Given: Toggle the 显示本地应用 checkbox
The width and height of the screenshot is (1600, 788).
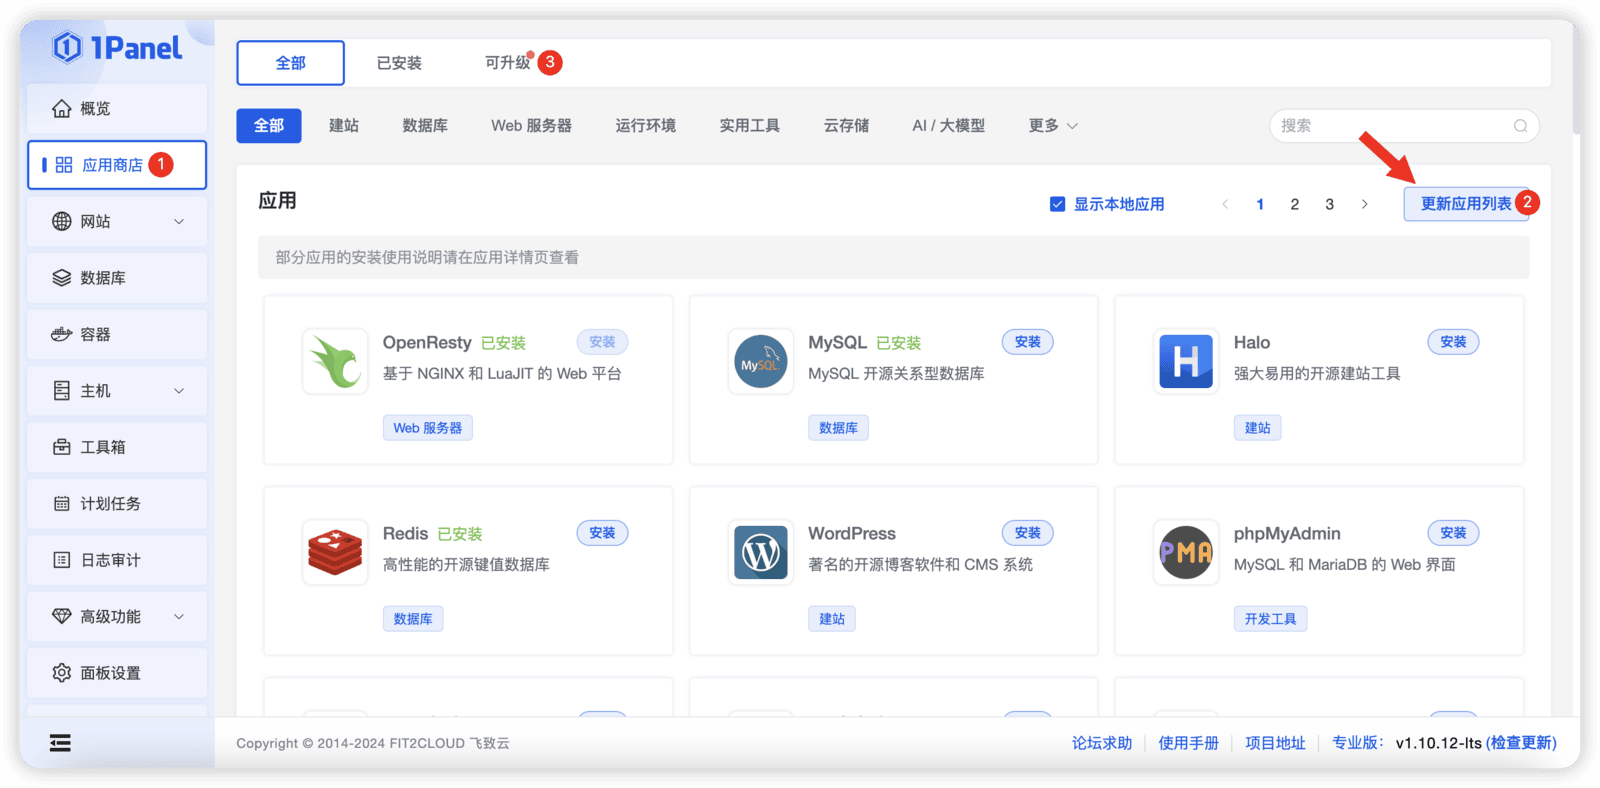Looking at the screenshot, I should coord(1057,204).
